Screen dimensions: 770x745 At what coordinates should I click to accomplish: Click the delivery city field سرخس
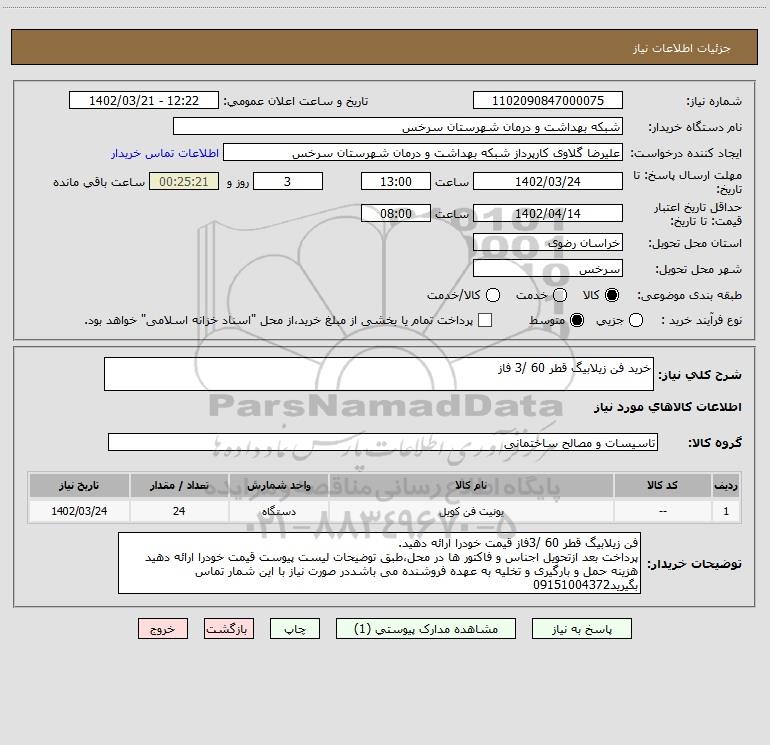pos(548,269)
